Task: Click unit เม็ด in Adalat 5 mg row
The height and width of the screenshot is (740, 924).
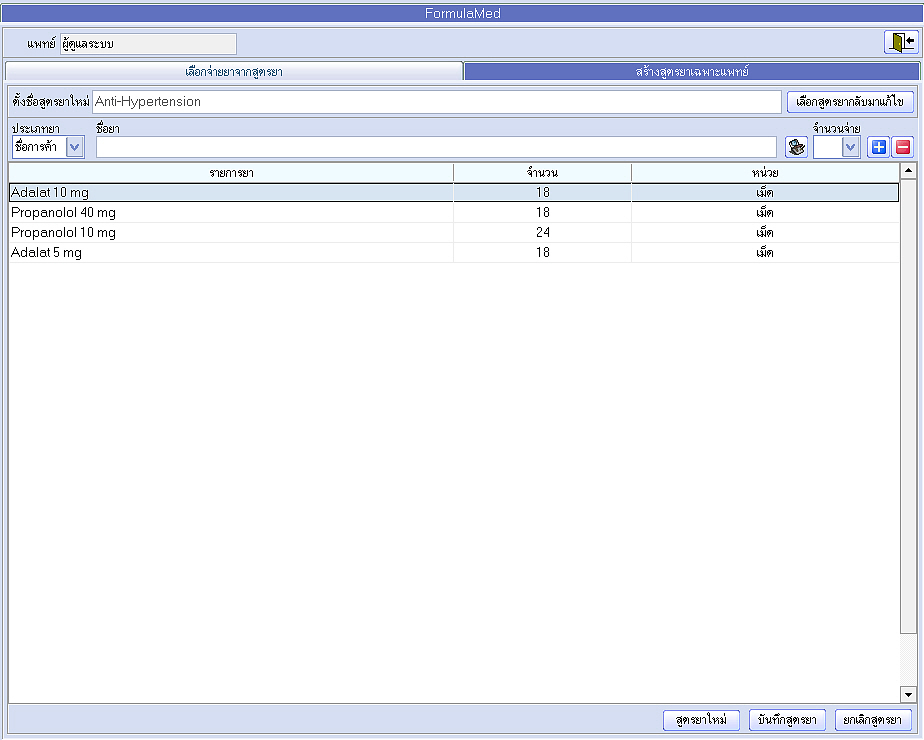Action: 765,252
